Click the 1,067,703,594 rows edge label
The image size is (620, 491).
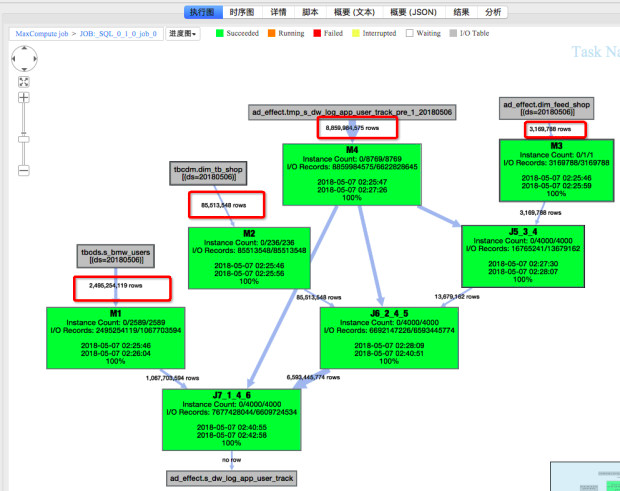172,378
